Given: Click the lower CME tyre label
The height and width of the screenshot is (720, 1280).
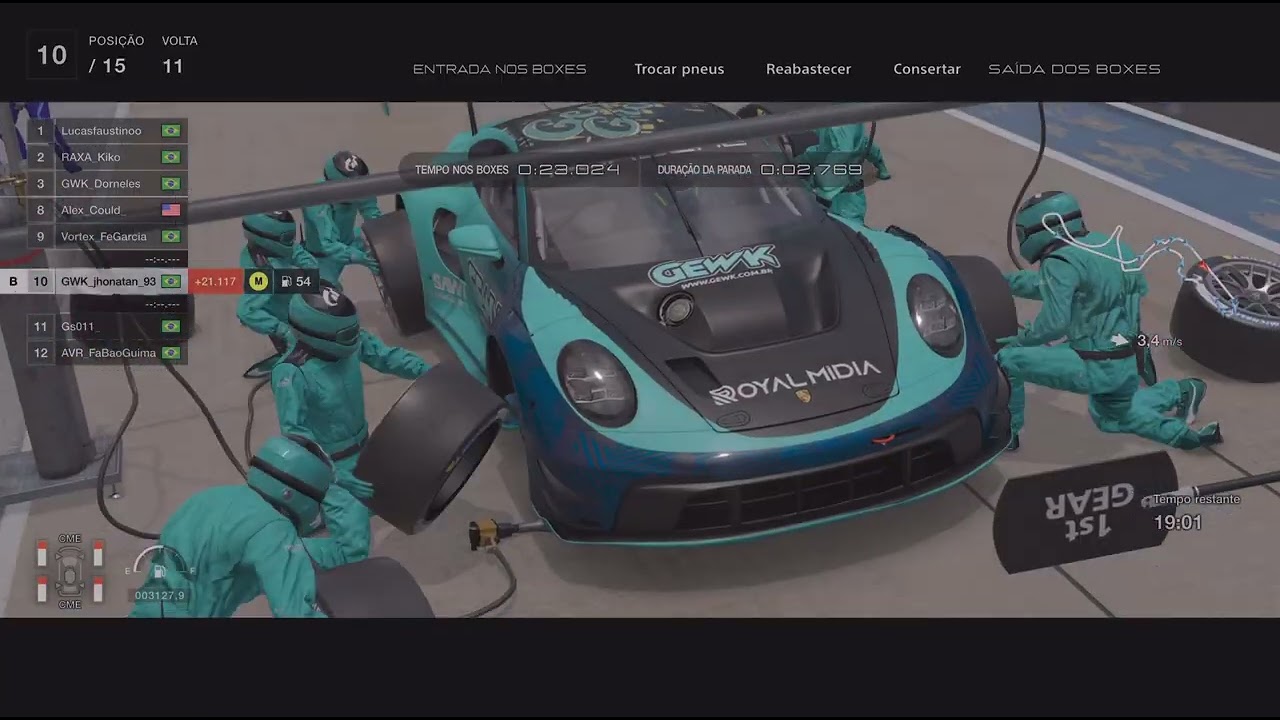Looking at the screenshot, I should click(x=69, y=605).
